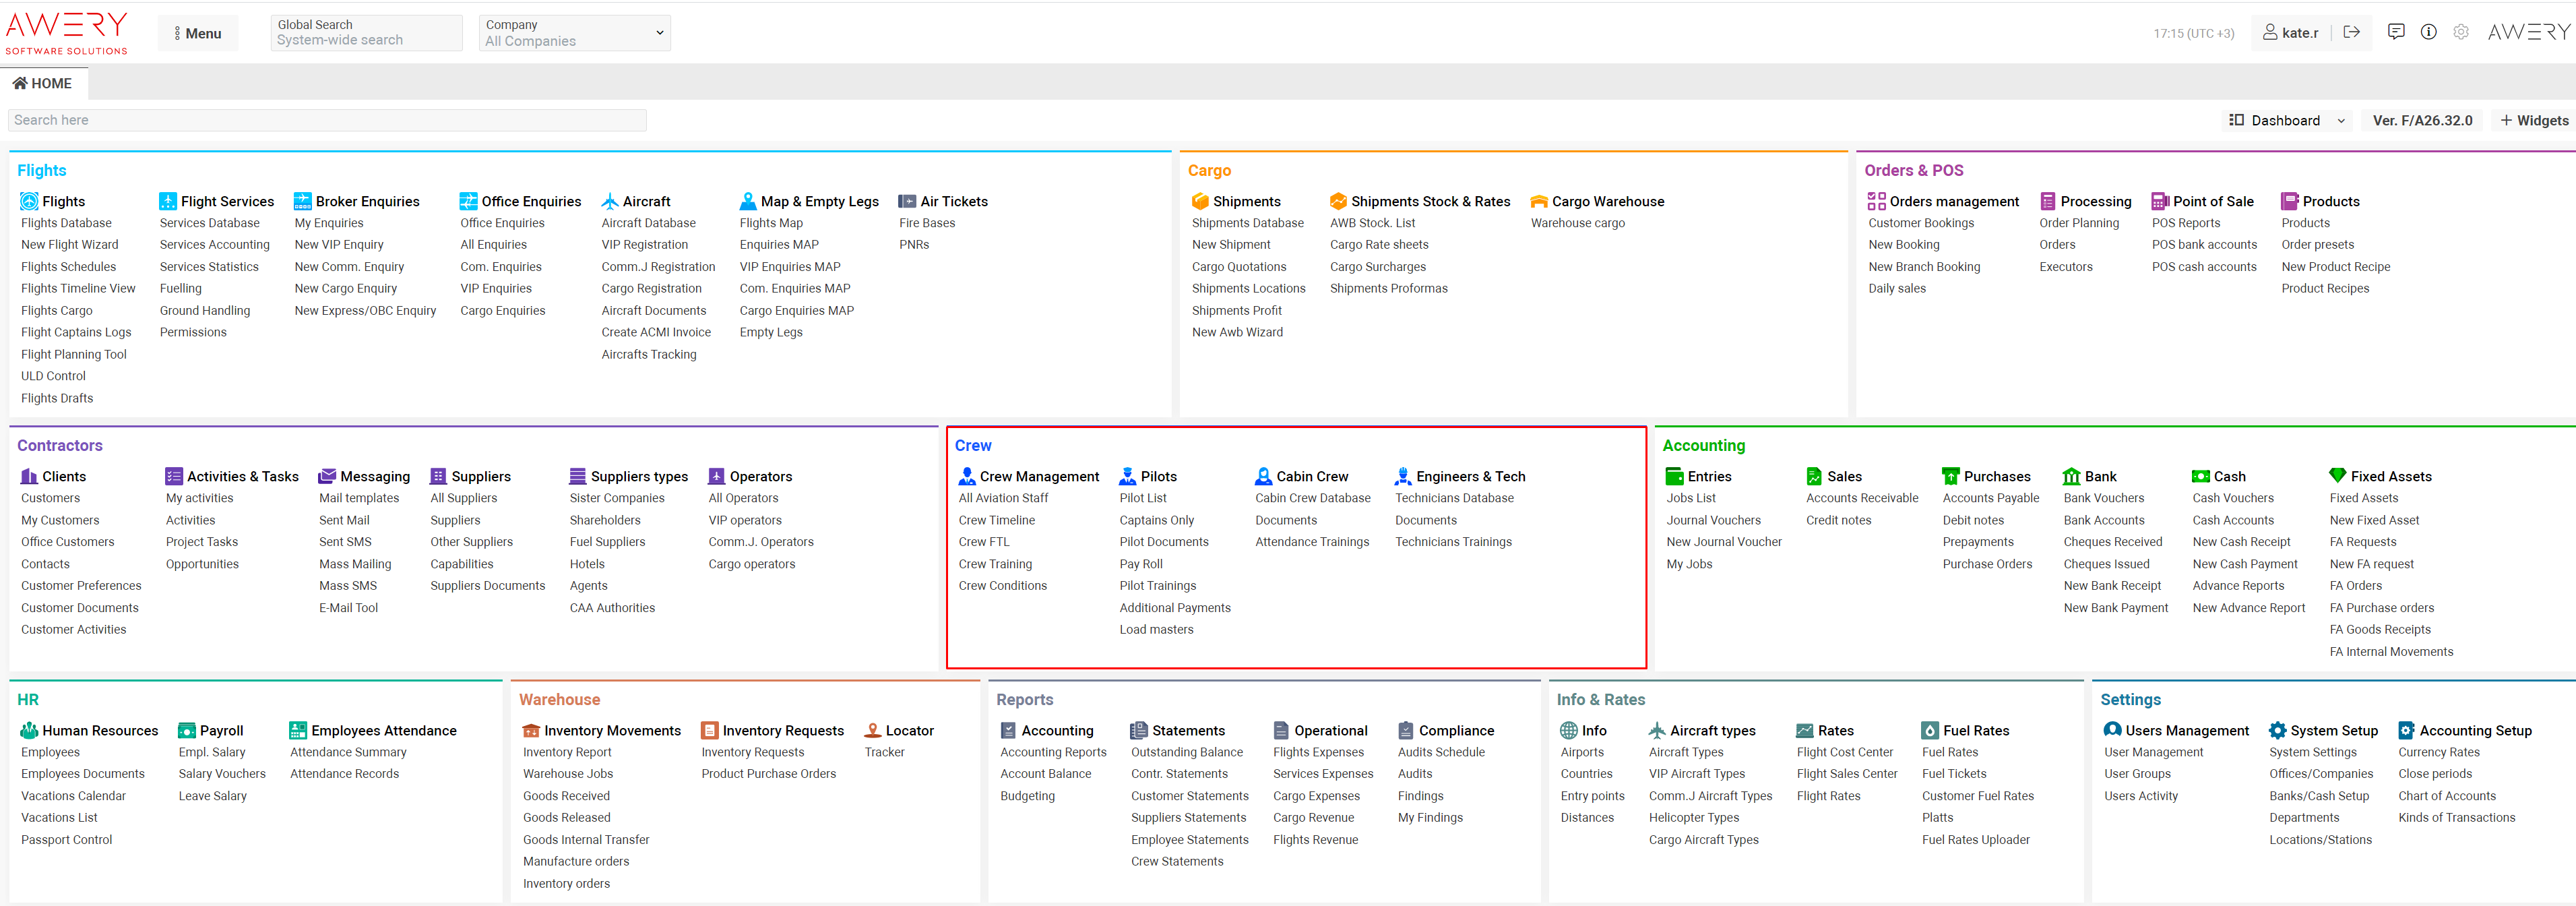Click the Locator pin icon in Warehouse
This screenshot has height=906, width=2576.
pyautogui.click(x=872, y=731)
